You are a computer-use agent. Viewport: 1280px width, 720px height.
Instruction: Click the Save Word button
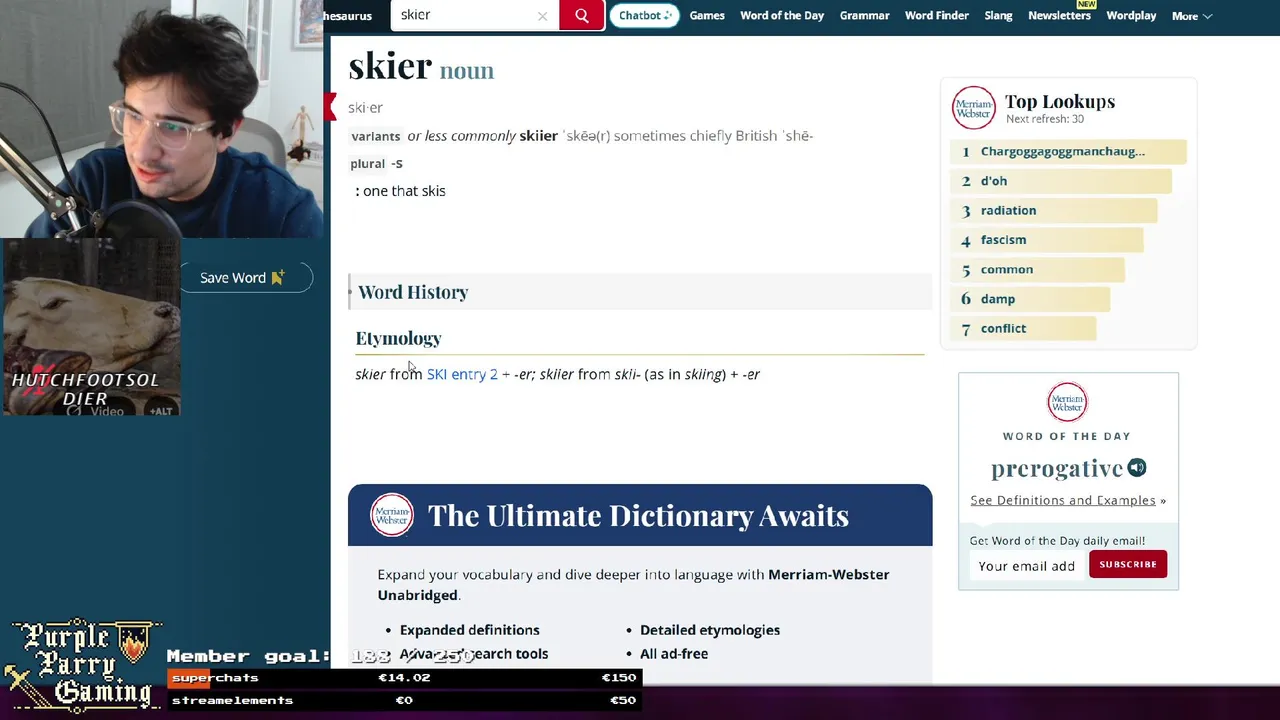[x=246, y=278]
